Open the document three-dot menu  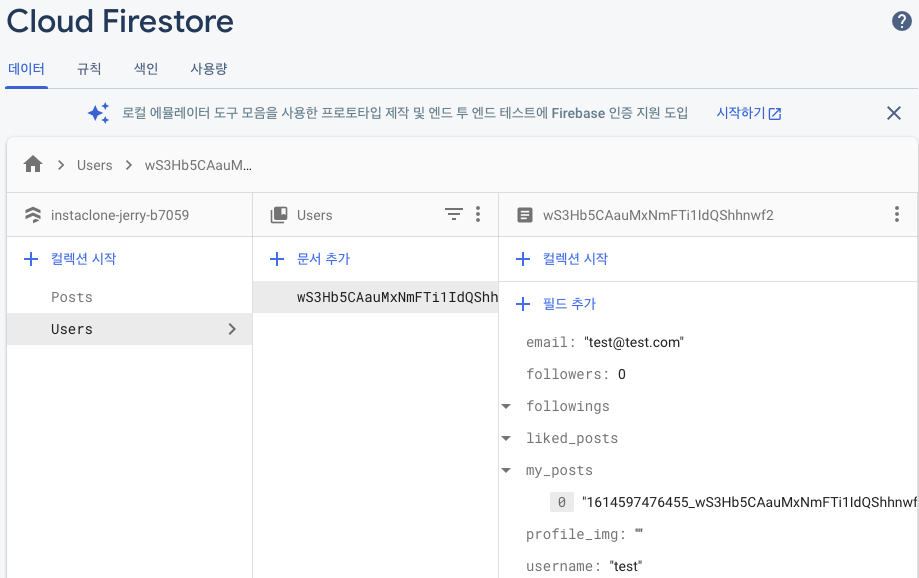click(897, 215)
